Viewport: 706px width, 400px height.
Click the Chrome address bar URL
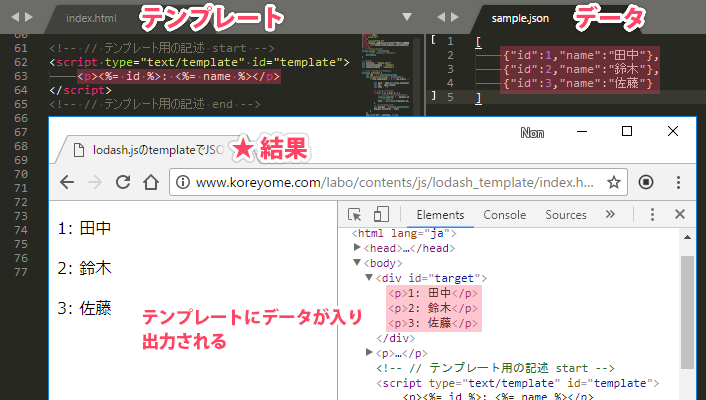394,182
